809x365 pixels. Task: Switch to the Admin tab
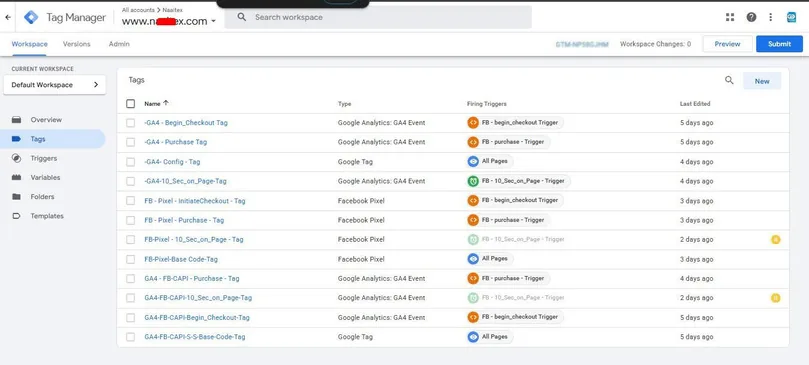[119, 44]
